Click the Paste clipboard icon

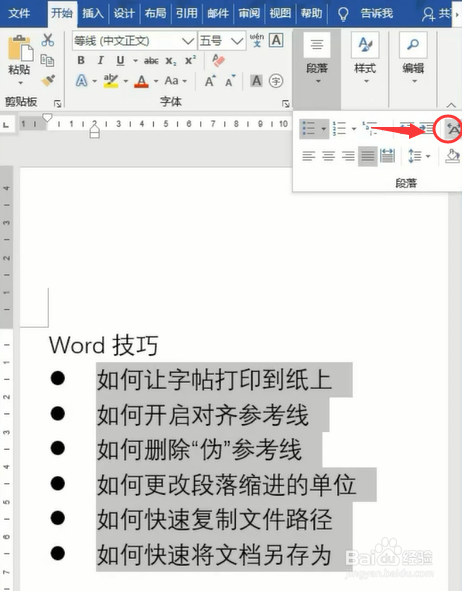(20, 48)
